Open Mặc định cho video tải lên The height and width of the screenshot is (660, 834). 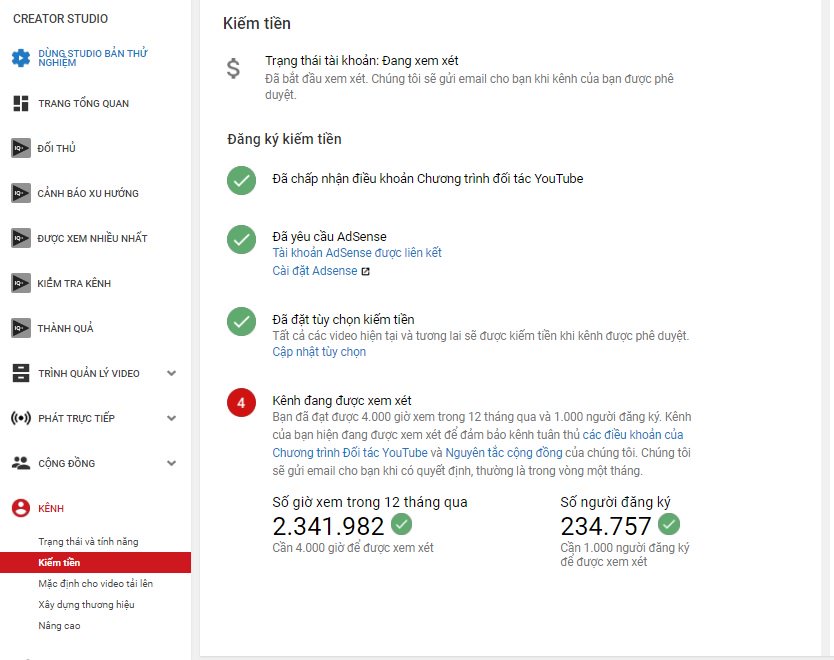pos(95,583)
